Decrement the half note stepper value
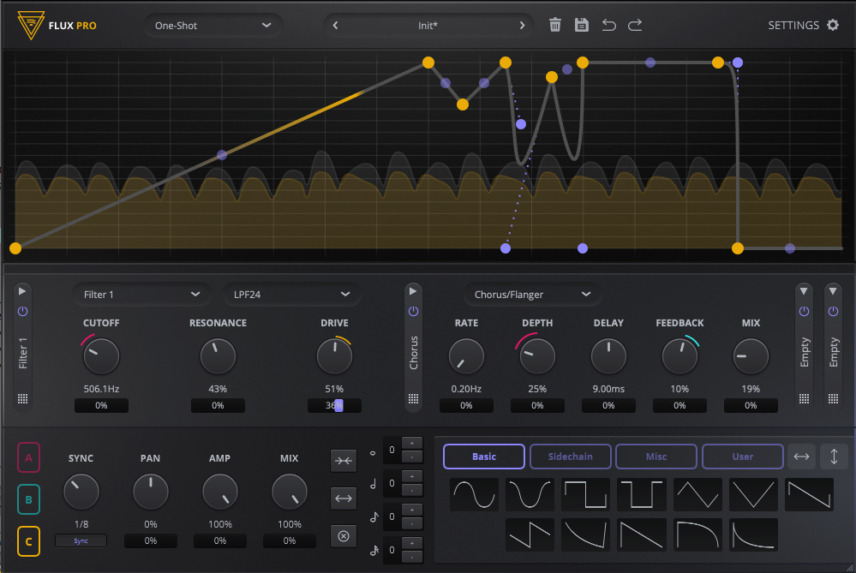The image size is (856, 573). 412,490
